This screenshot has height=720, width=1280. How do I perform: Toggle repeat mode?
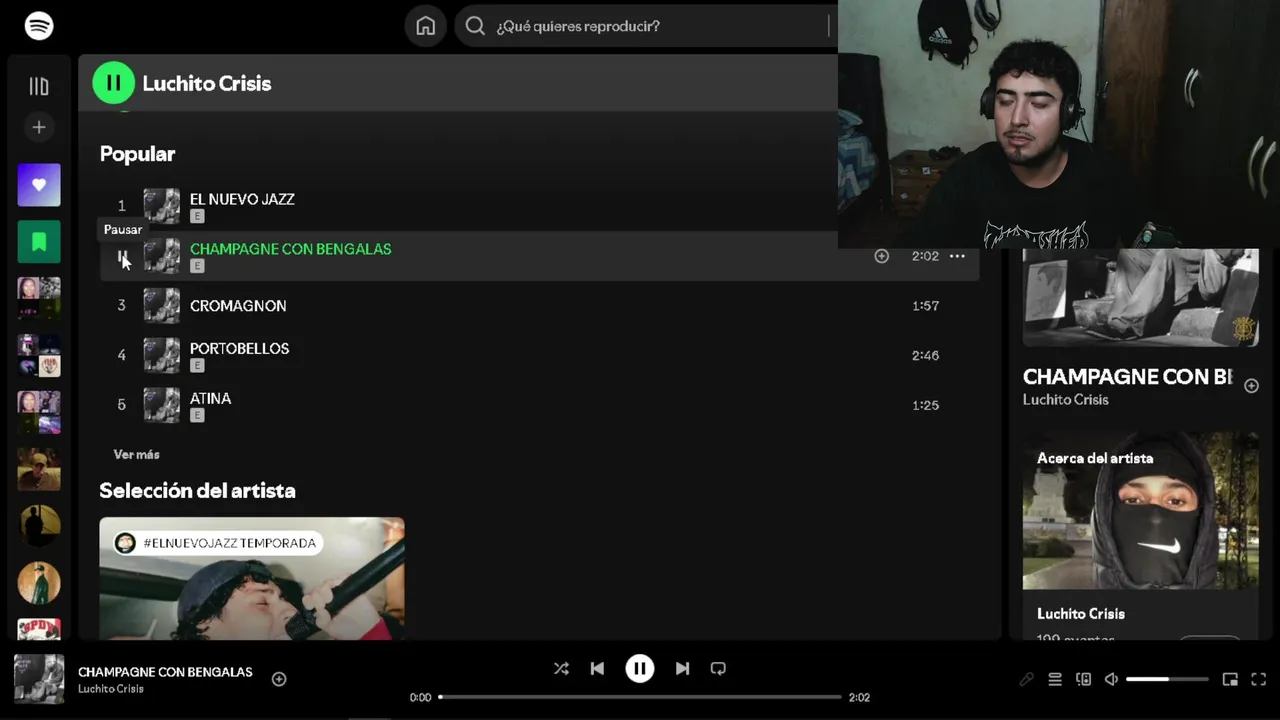[718, 668]
